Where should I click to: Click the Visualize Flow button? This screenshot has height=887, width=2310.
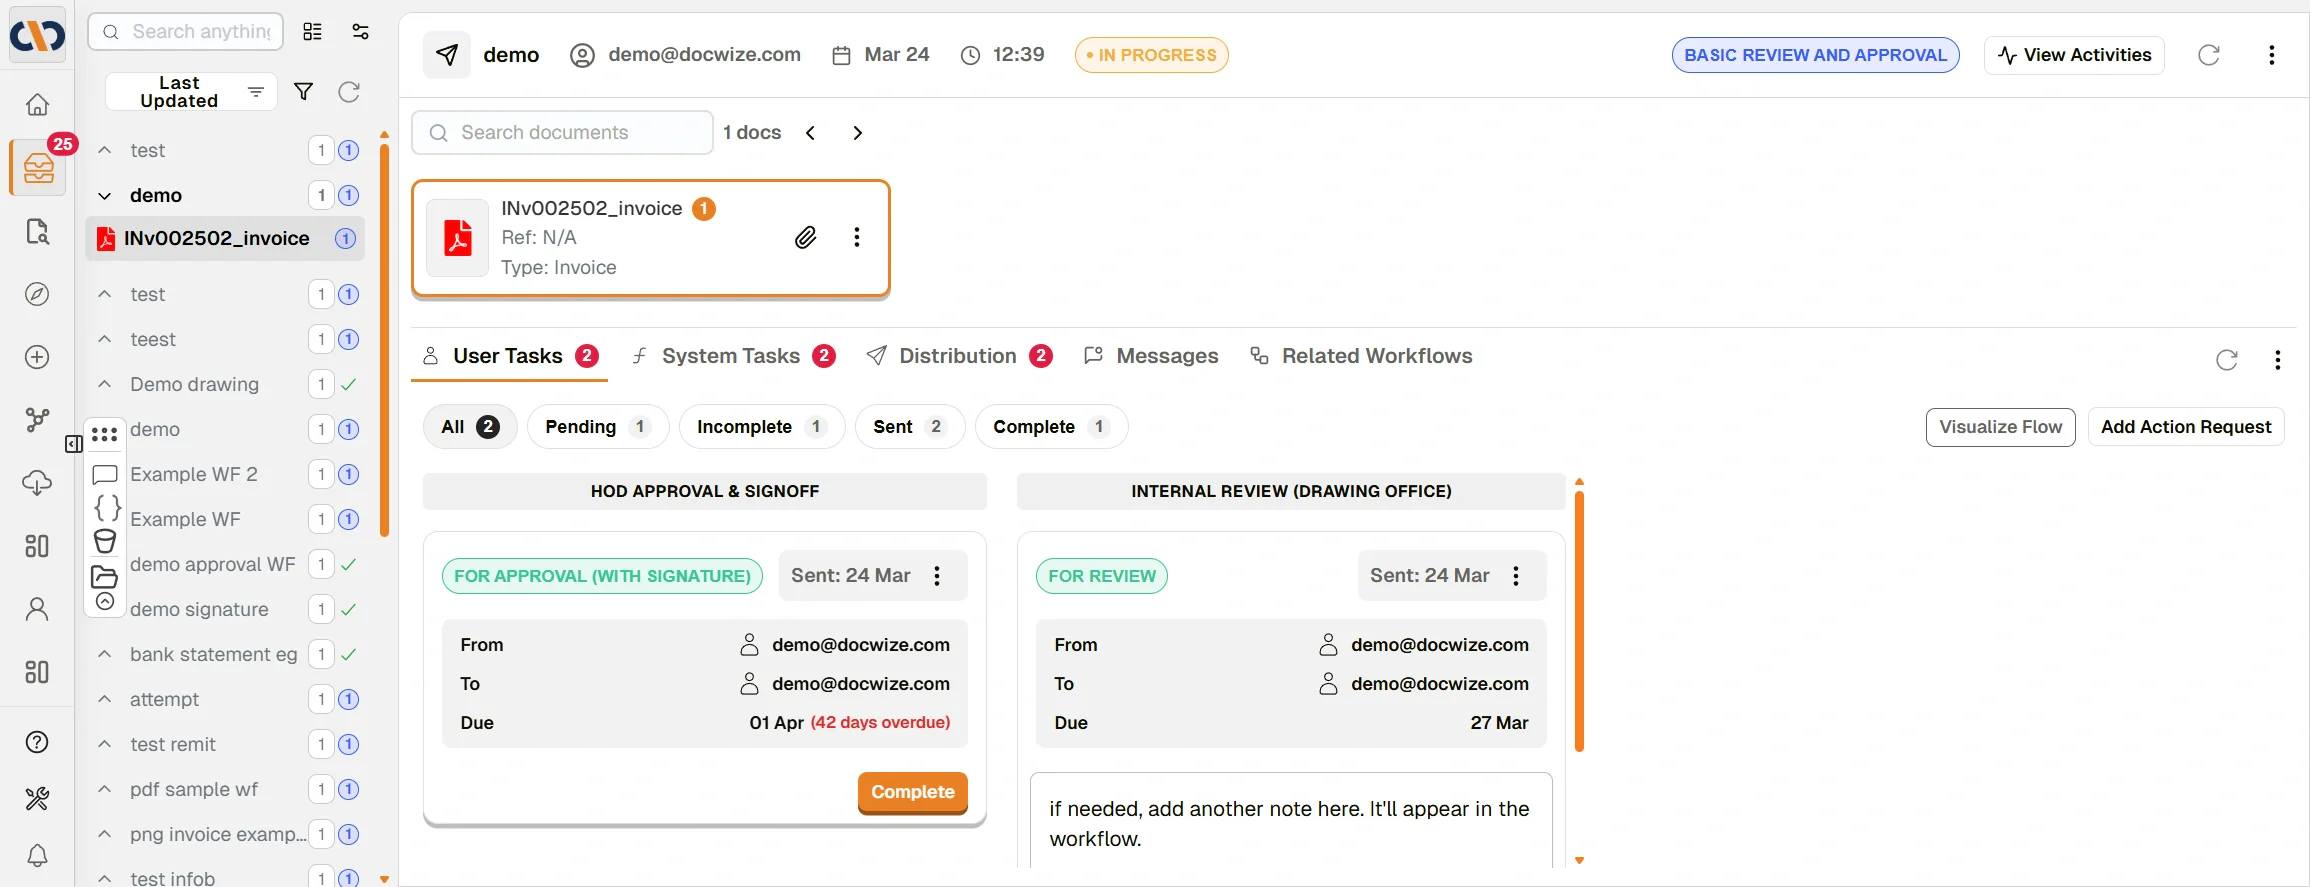click(2000, 427)
